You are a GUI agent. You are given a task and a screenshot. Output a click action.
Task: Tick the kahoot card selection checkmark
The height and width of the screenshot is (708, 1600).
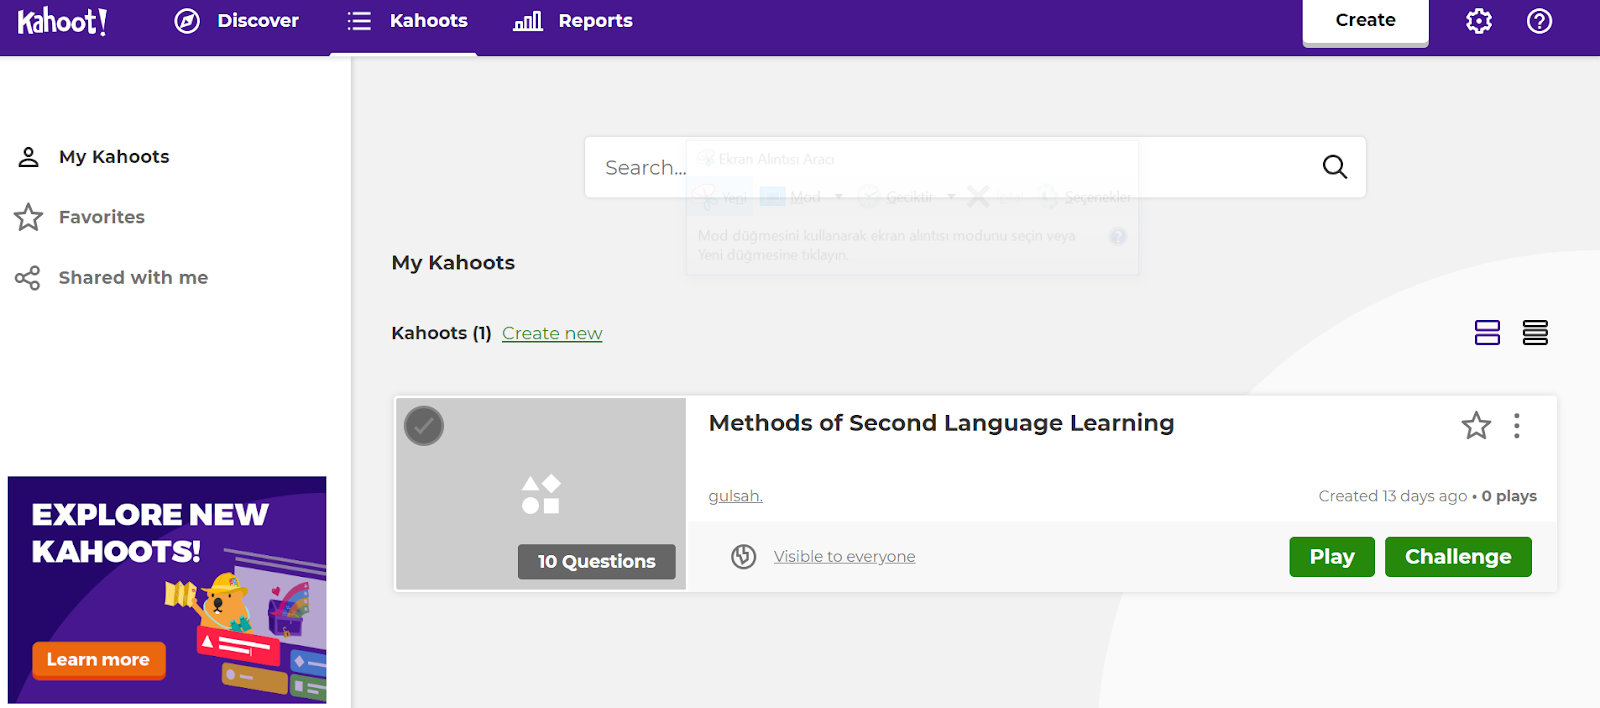click(424, 426)
